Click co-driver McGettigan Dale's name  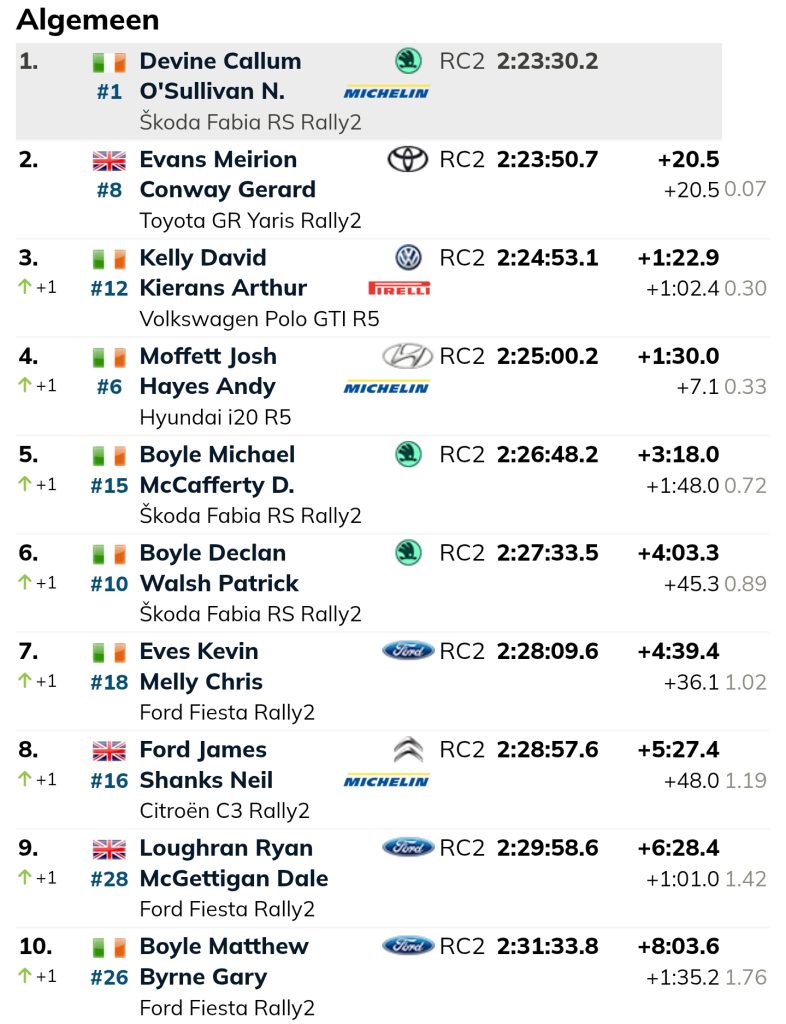pyautogui.click(x=234, y=878)
